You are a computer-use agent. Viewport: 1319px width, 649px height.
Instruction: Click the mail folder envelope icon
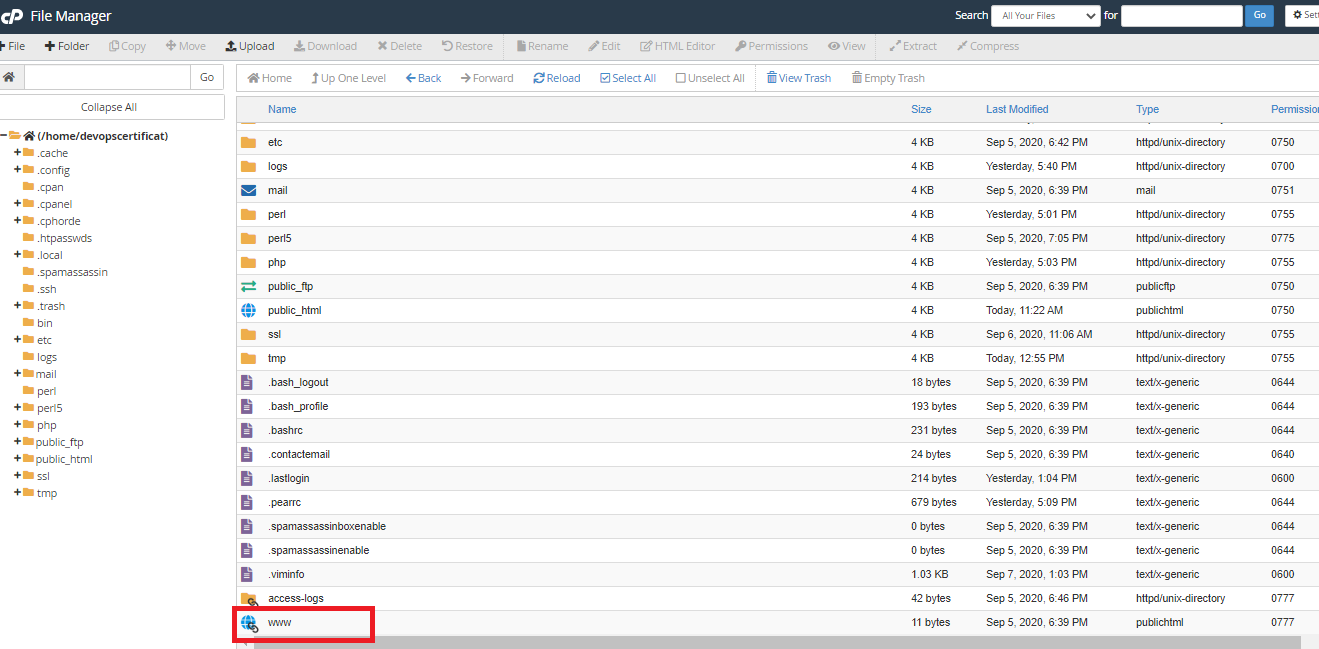(x=248, y=190)
